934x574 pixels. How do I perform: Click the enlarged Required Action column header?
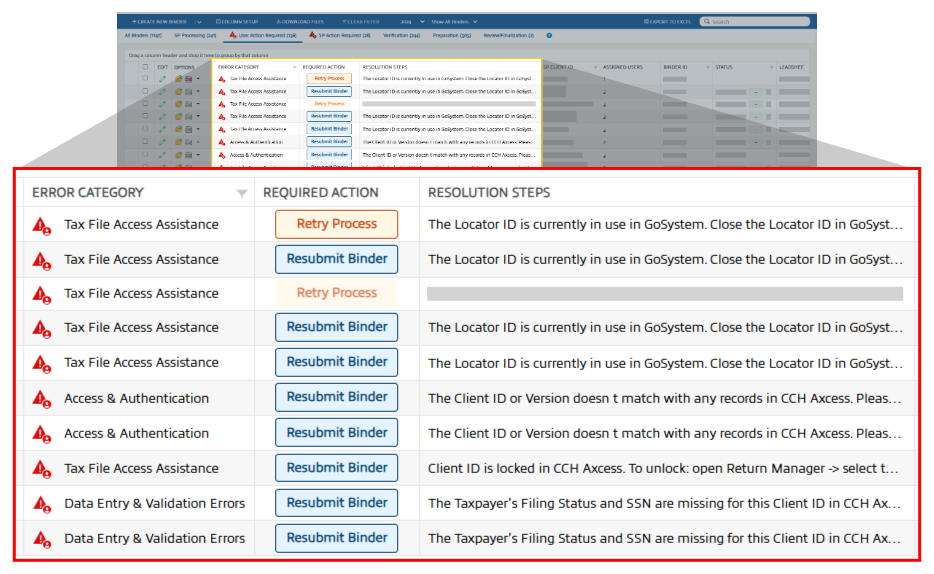(x=320, y=192)
